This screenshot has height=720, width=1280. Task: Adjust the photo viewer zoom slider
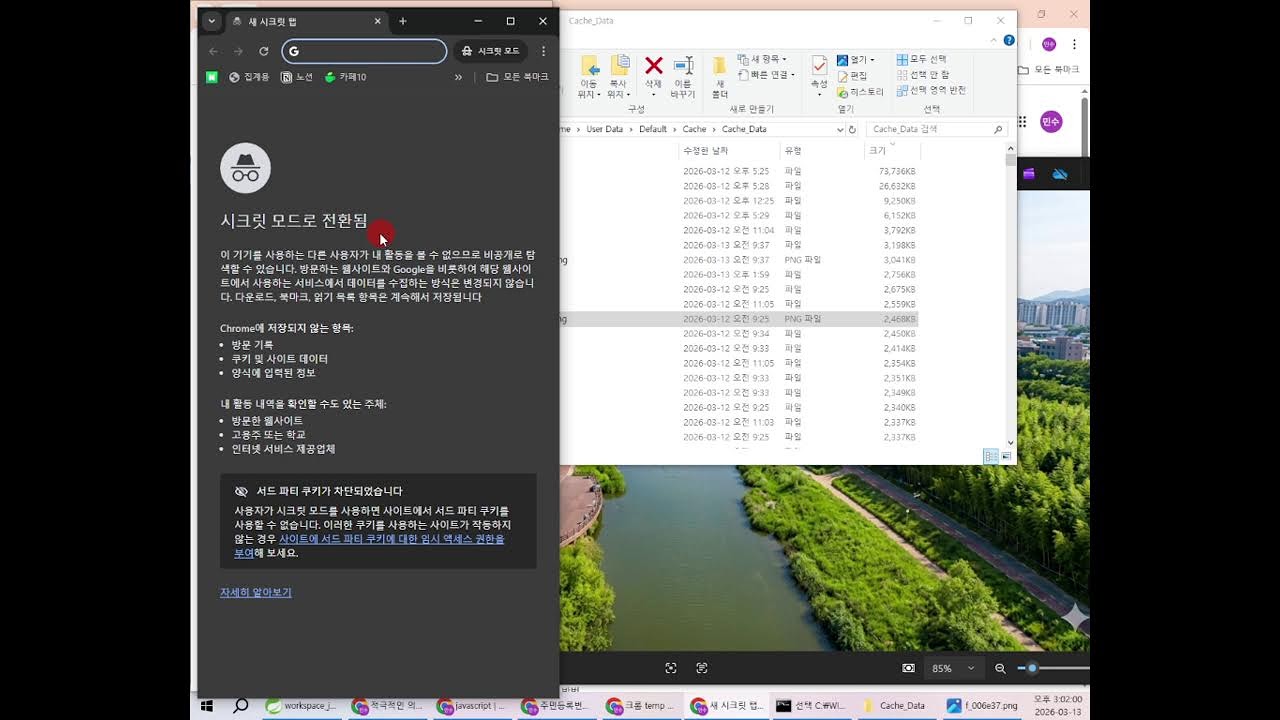coord(1033,668)
